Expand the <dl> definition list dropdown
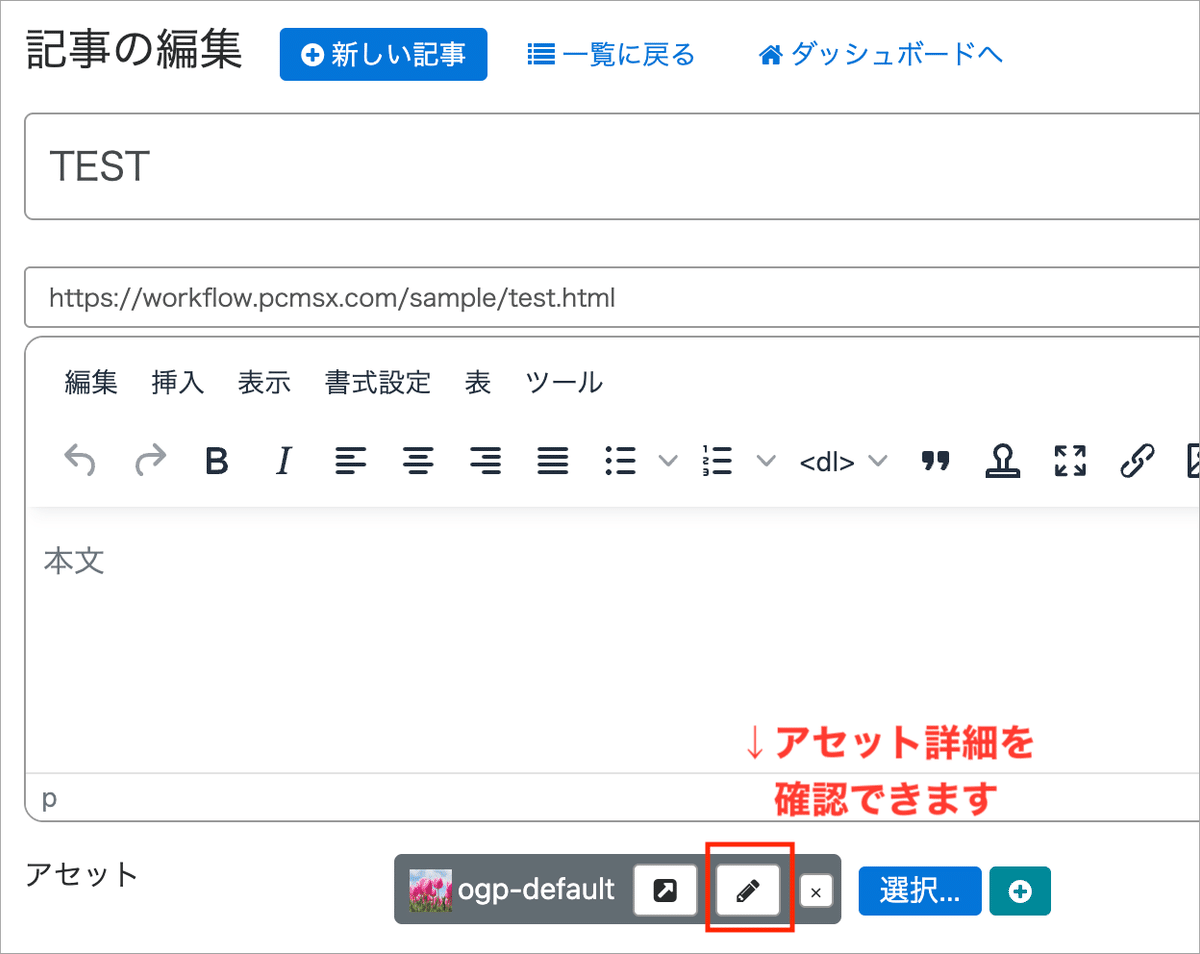Image resolution: width=1200 pixels, height=954 pixels. pos(877,460)
